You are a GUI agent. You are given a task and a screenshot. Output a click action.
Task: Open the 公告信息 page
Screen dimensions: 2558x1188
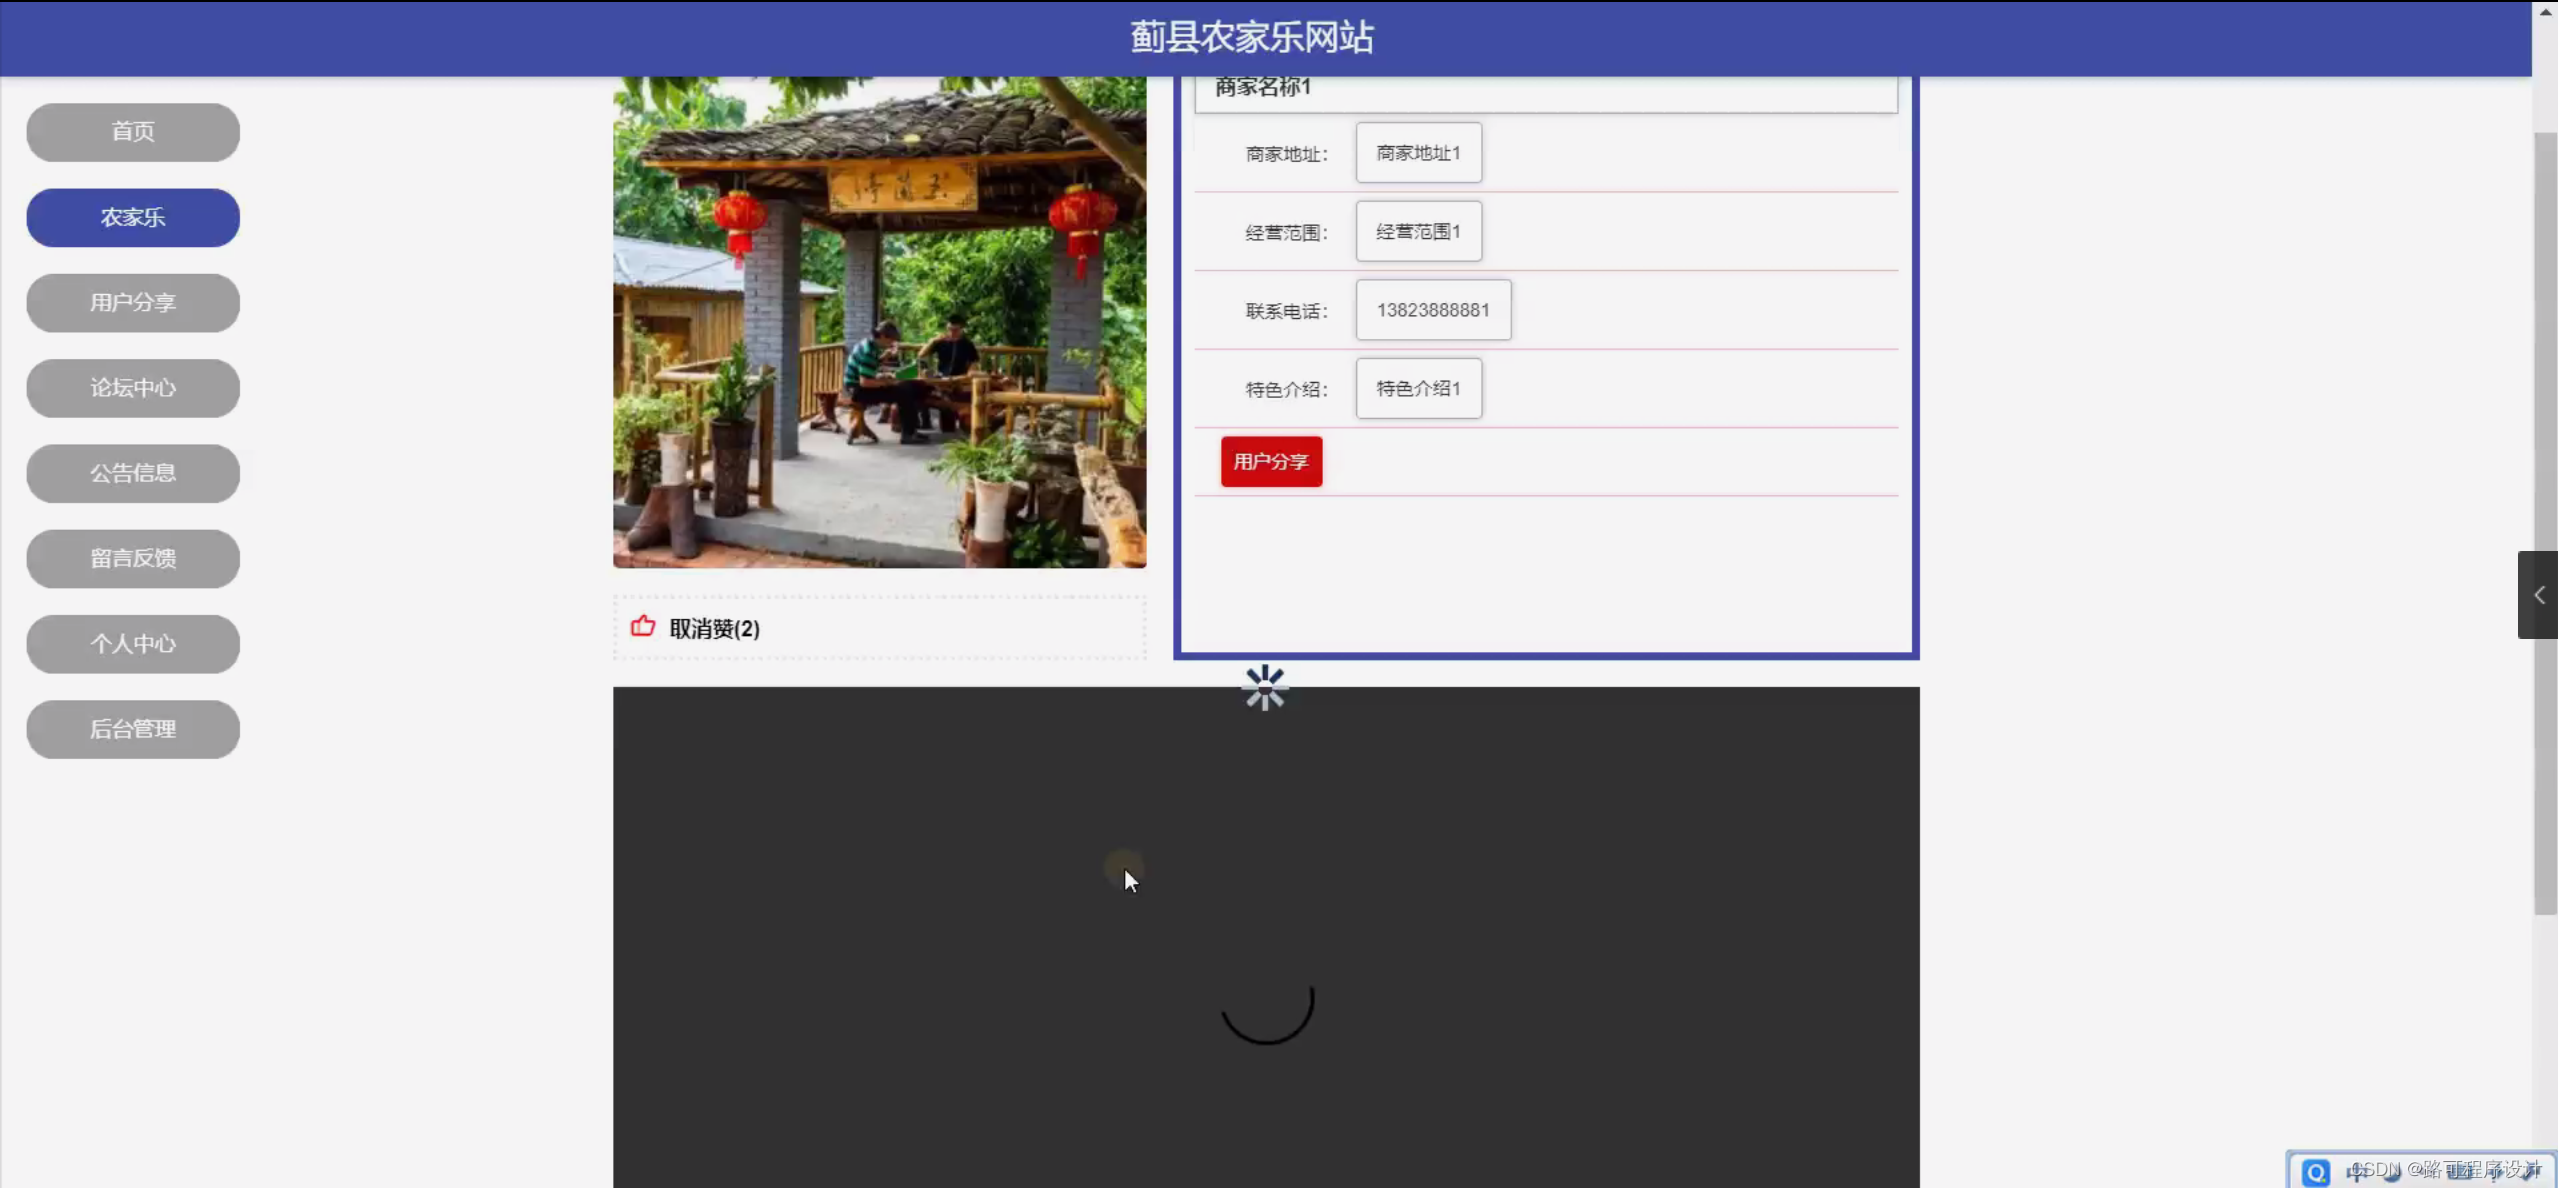coord(132,473)
